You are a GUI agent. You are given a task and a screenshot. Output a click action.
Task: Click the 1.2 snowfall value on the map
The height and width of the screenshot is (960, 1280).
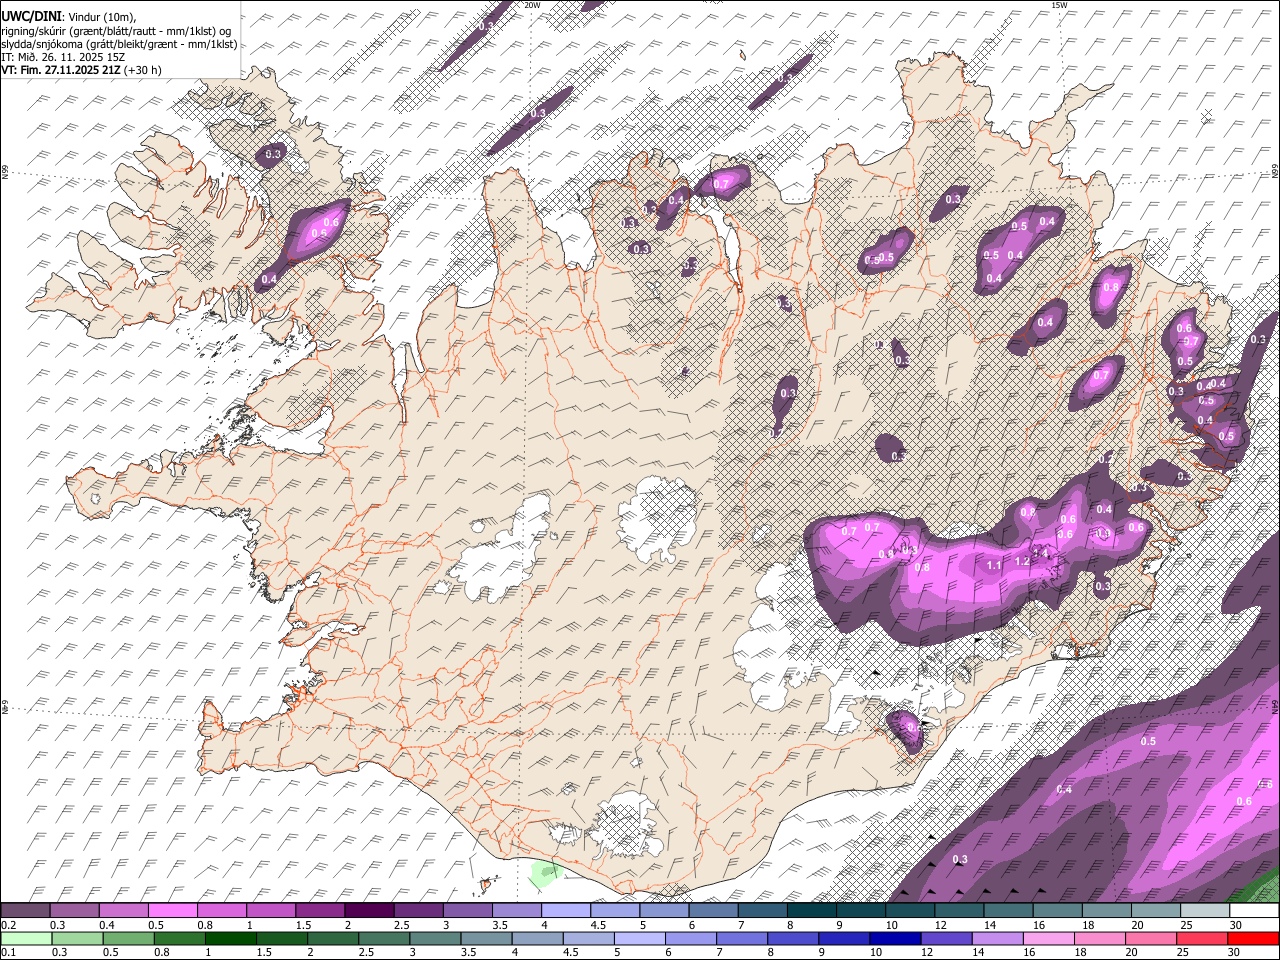pyautogui.click(x=1022, y=562)
